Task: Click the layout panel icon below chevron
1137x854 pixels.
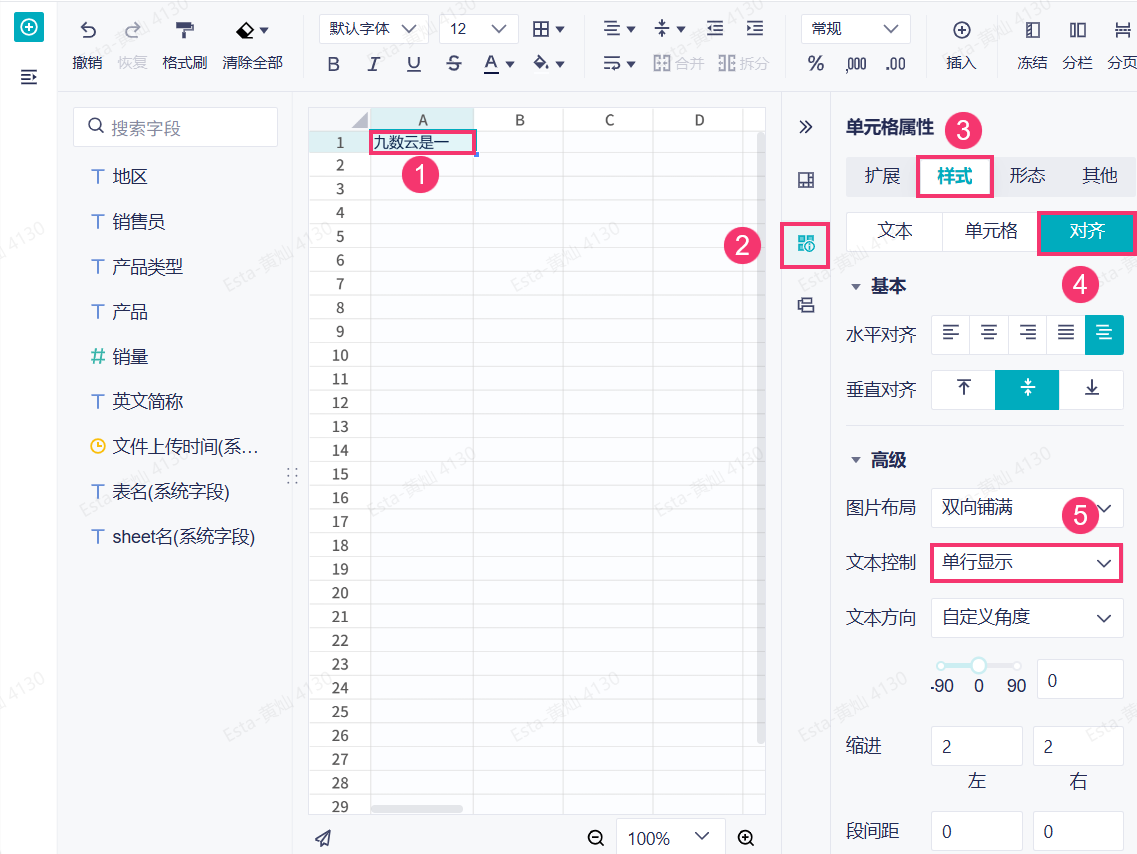Action: pyautogui.click(x=806, y=180)
